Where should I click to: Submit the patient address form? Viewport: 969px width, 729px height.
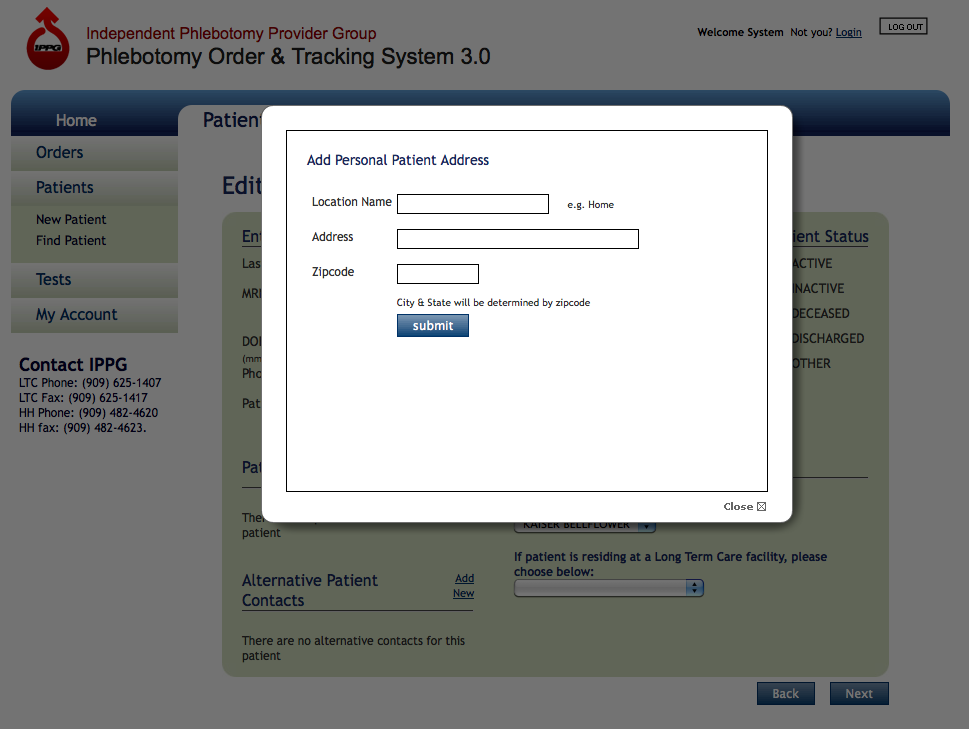433,326
